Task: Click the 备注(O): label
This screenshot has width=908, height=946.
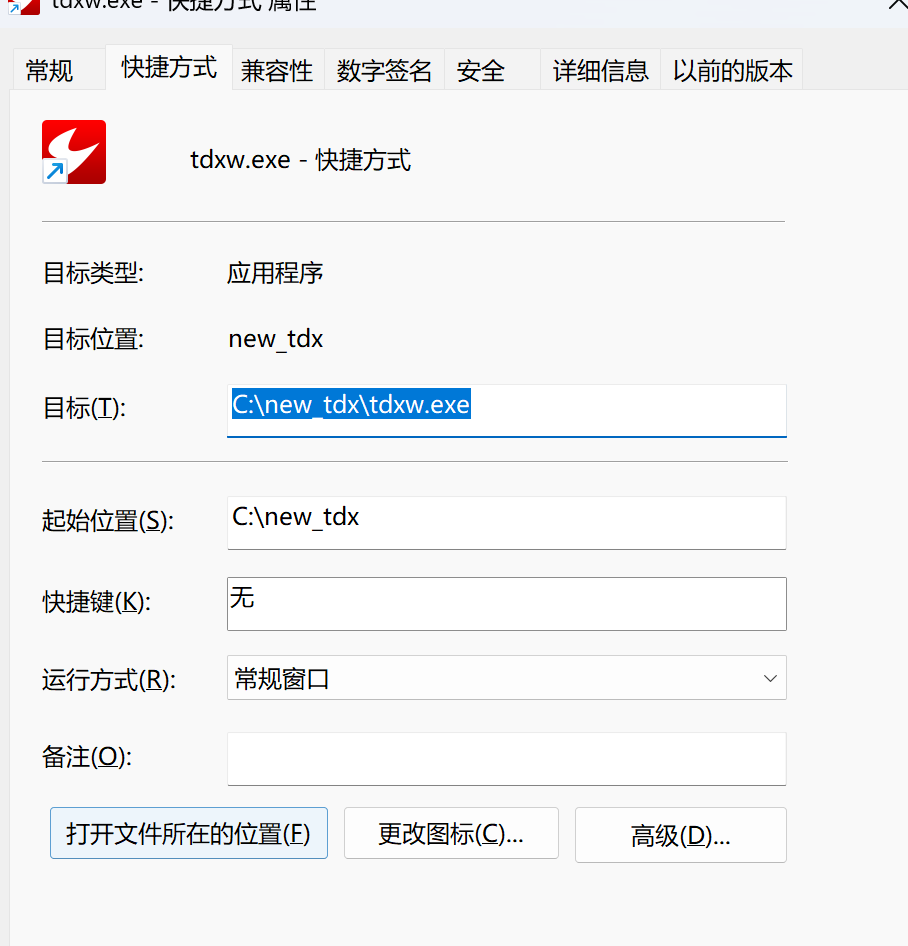Action: click(x=87, y=757)
